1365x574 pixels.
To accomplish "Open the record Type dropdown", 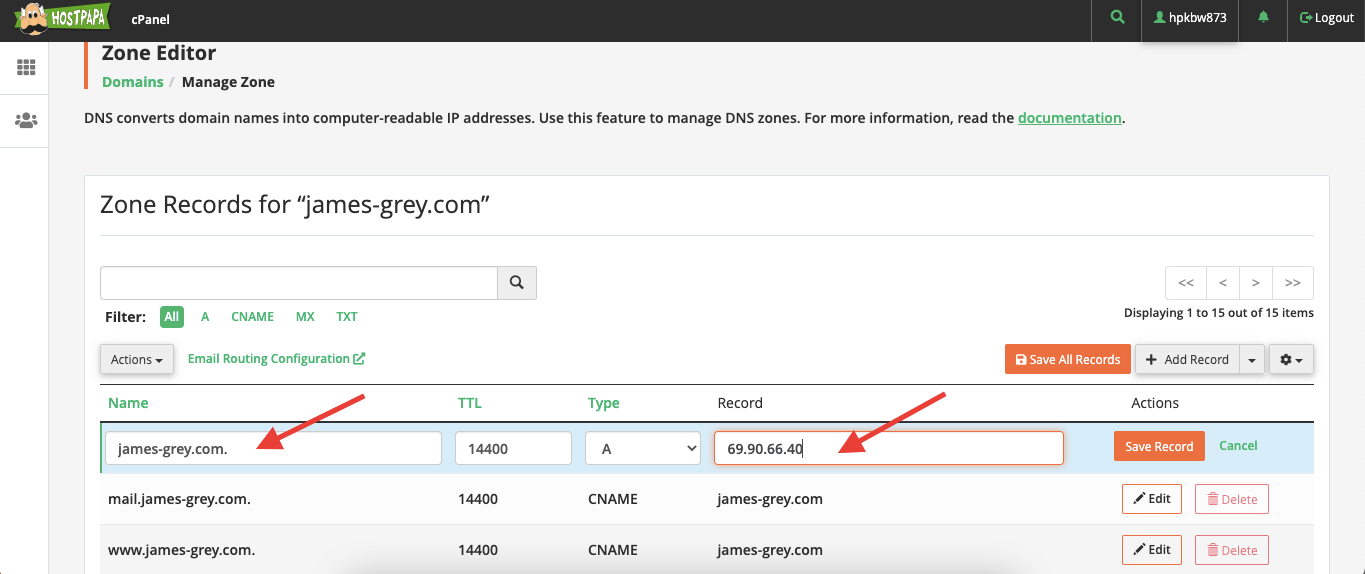I will click(643, 448).
